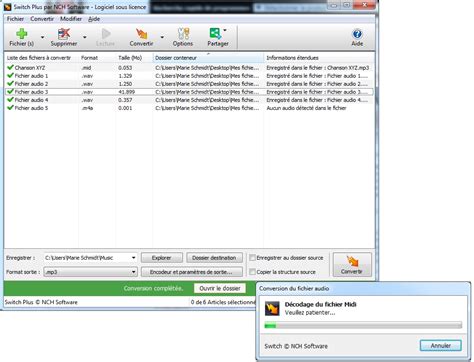Close the Switch Plus window

pyautogui.click(x=365, y=5)
